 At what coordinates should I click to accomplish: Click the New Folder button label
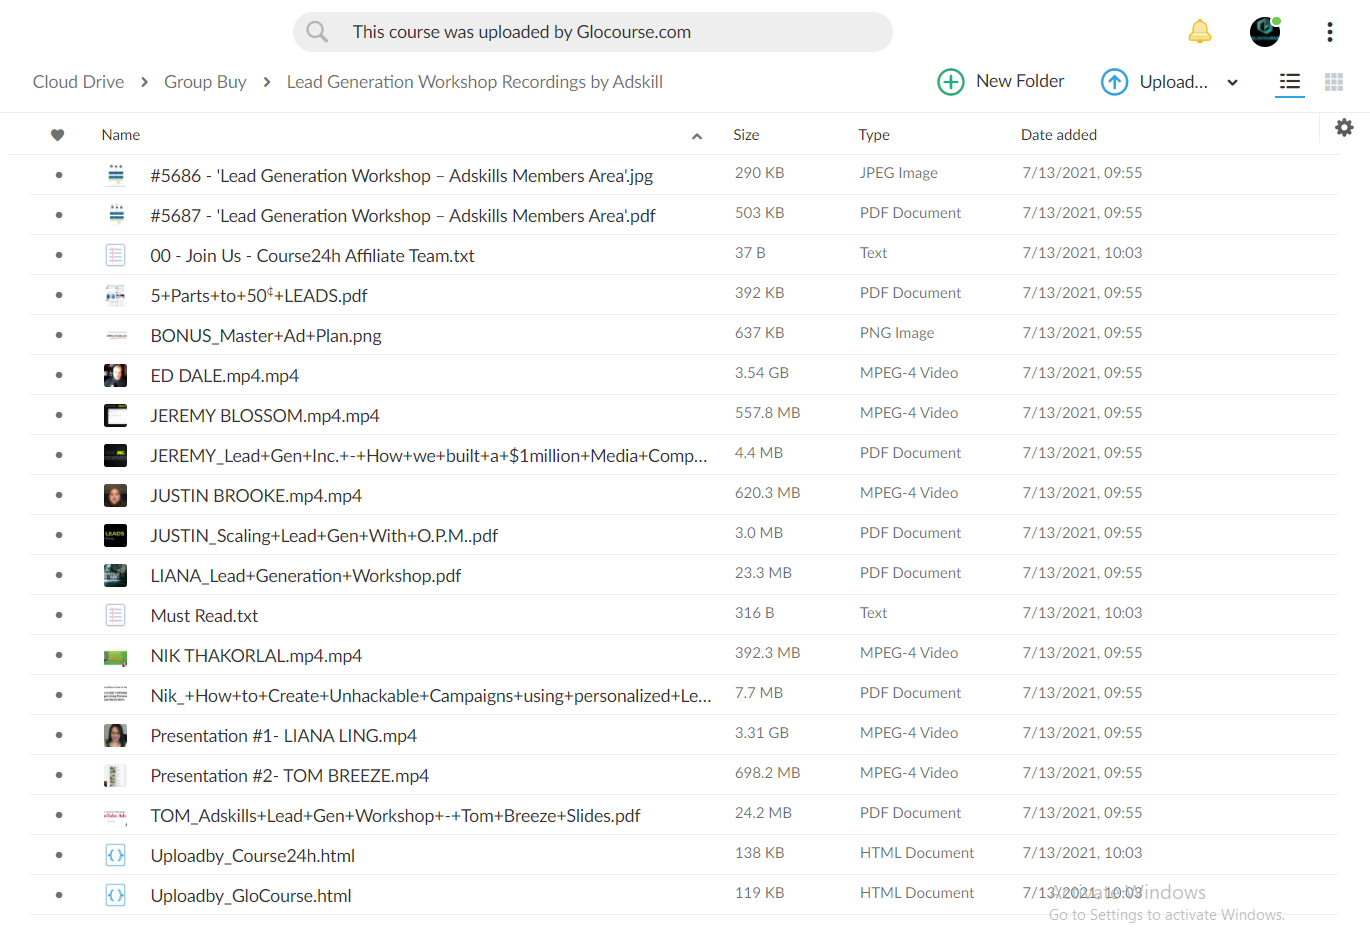pos(1020,81)
